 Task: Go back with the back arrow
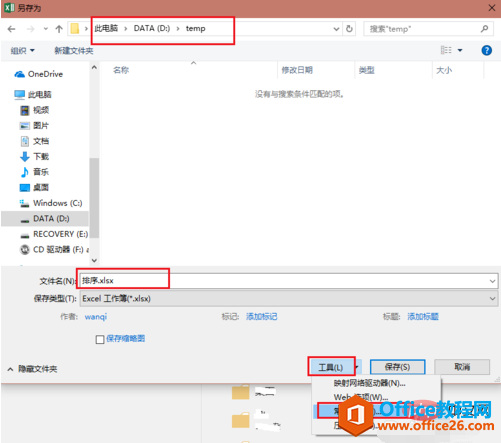(11, 29)
